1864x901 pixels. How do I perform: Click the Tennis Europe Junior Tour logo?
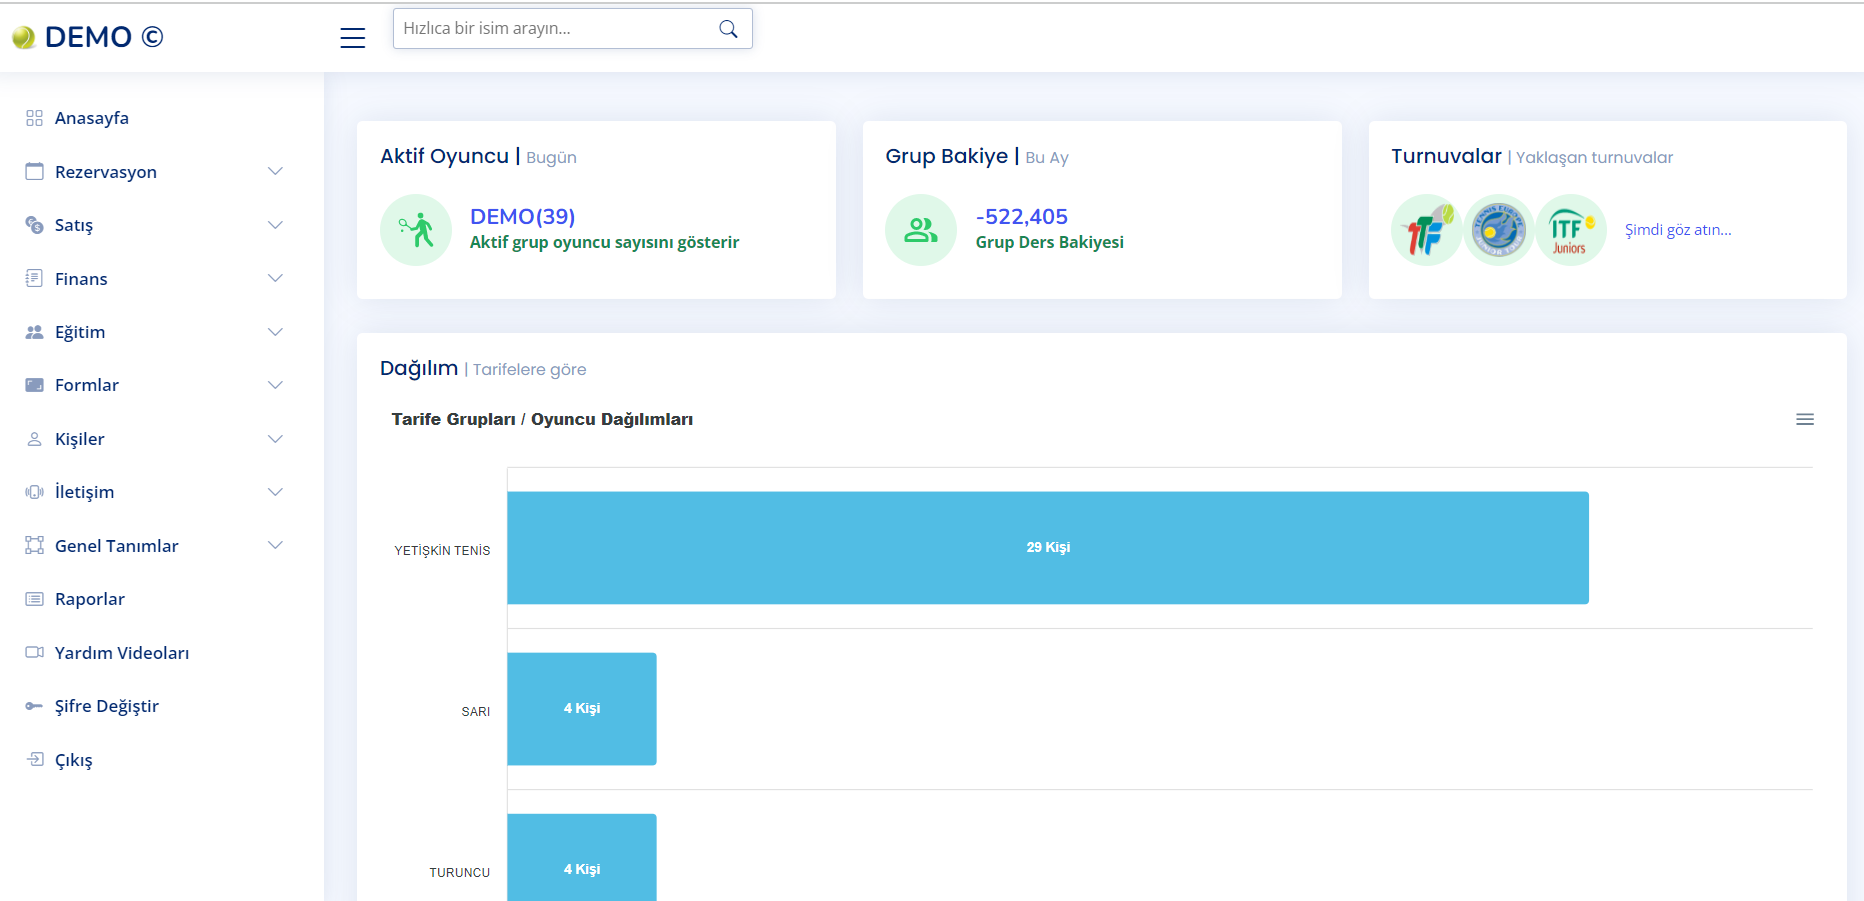tap(1498, 229)
